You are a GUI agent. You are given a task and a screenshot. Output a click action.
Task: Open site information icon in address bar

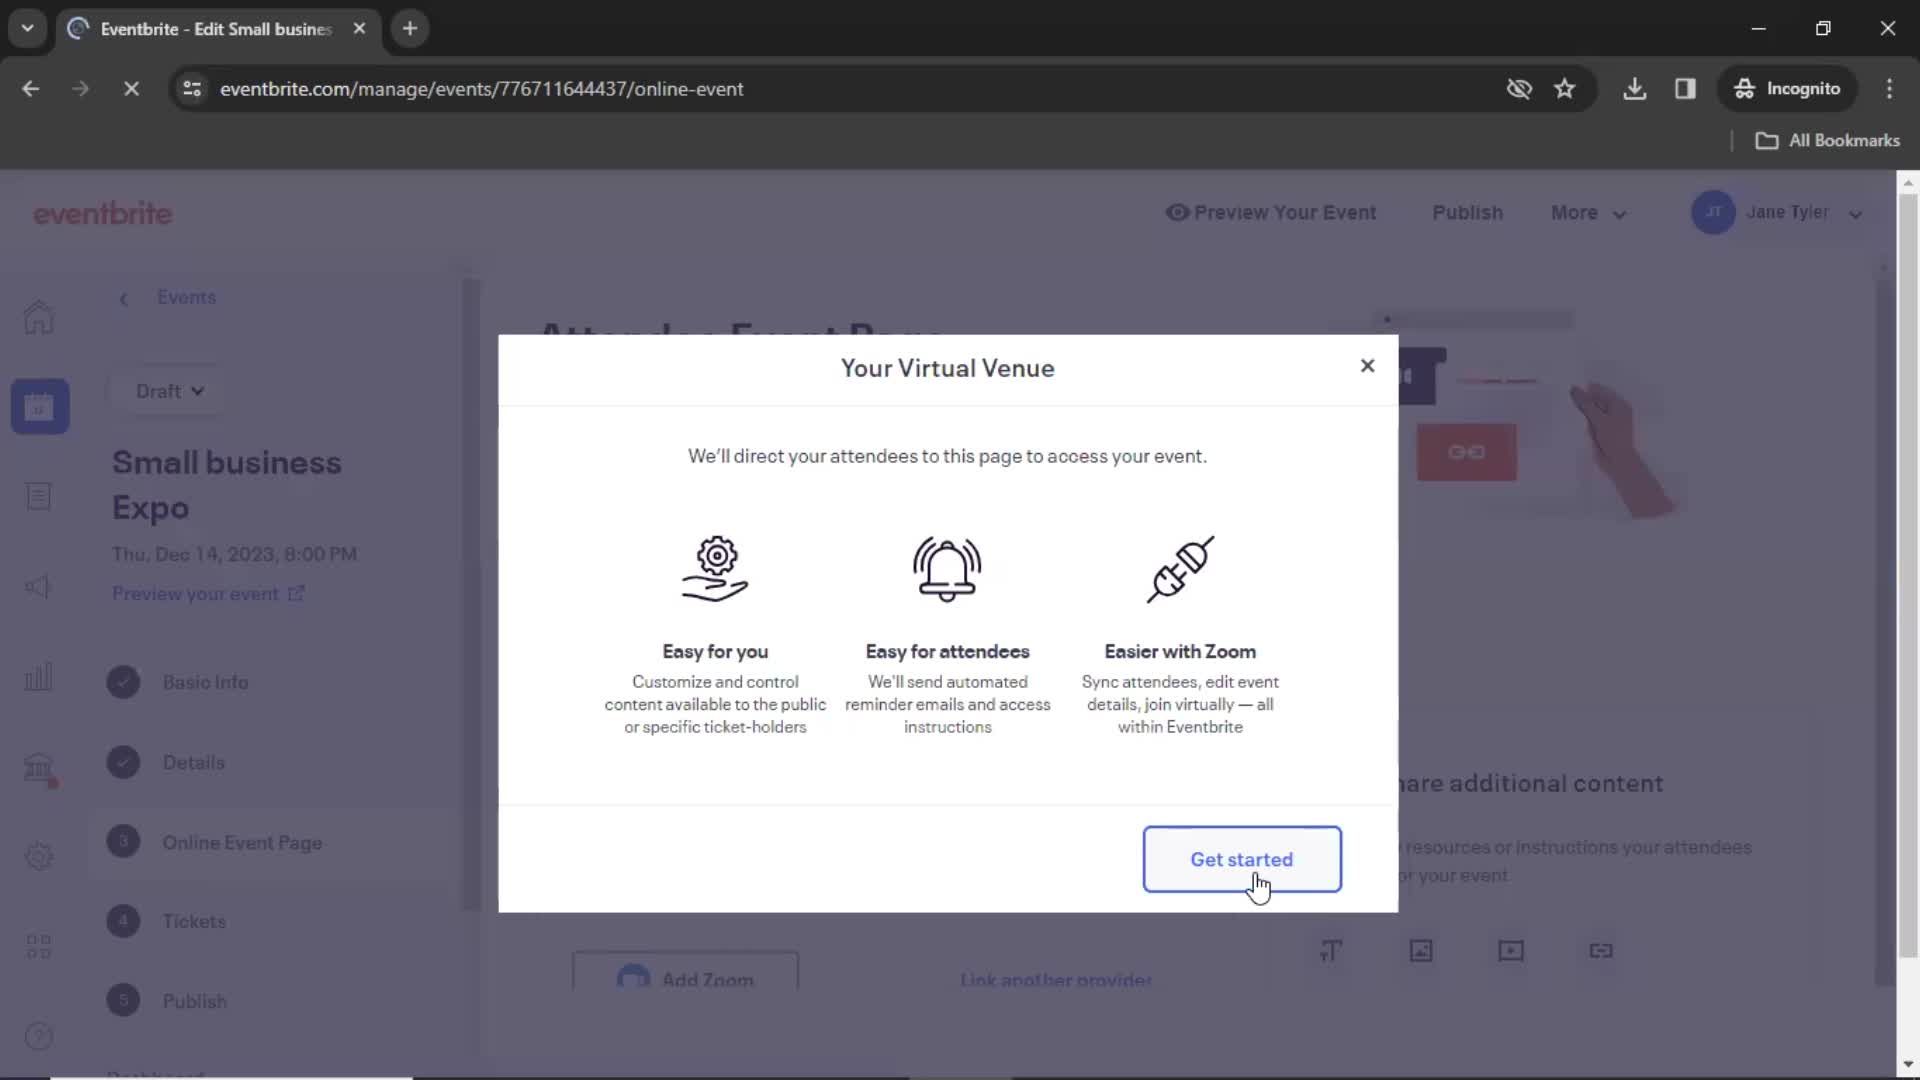(x=192, y=89)
